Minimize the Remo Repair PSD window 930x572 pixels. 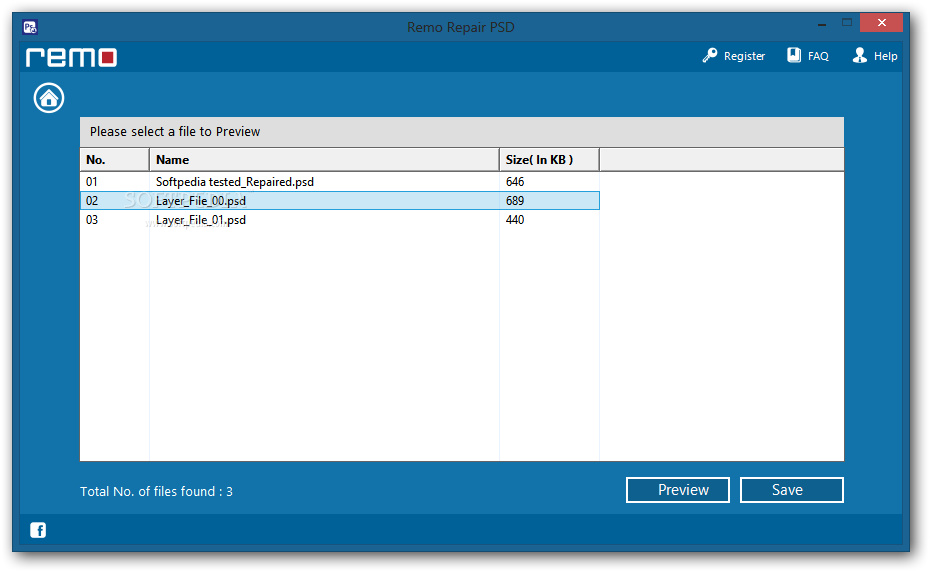[821, 24]
